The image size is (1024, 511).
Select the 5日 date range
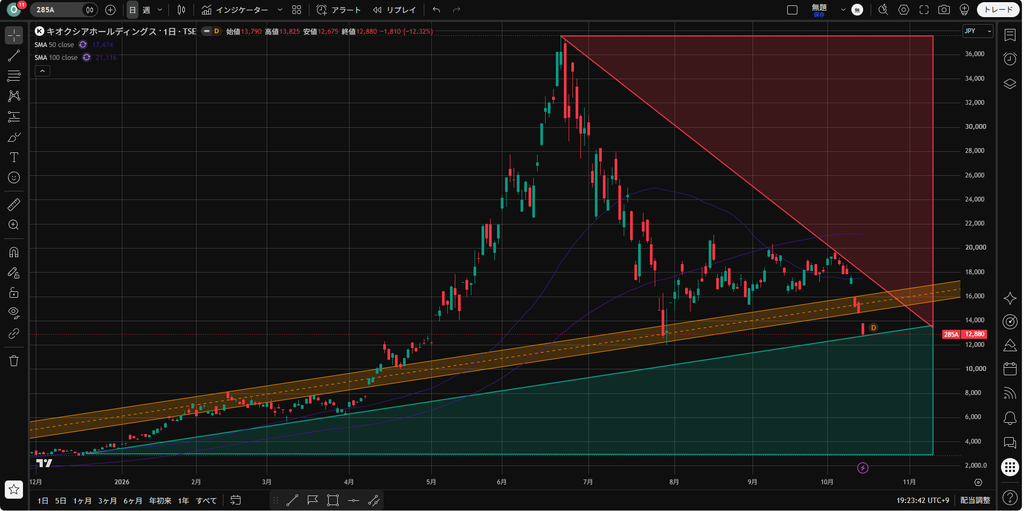pyautogui.click(x=61, y=501)
